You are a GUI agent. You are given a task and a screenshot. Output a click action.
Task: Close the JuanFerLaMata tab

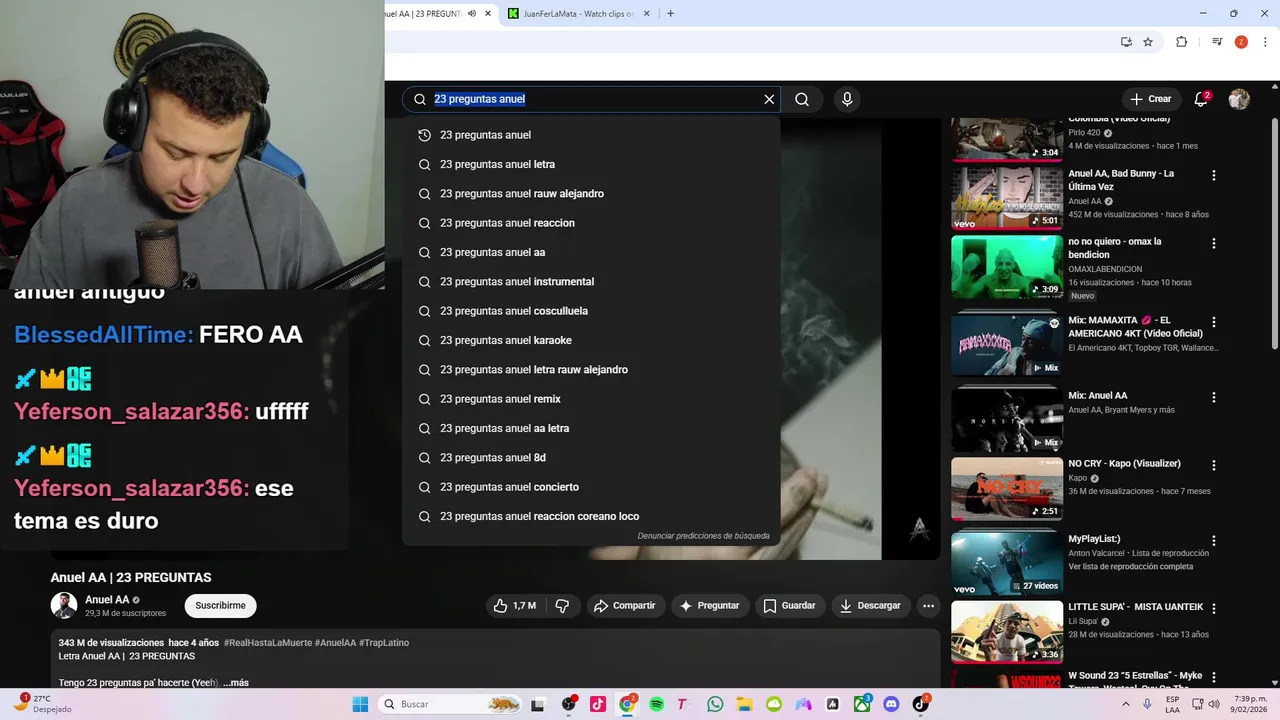pyautogui.click(x=647, y=14)
